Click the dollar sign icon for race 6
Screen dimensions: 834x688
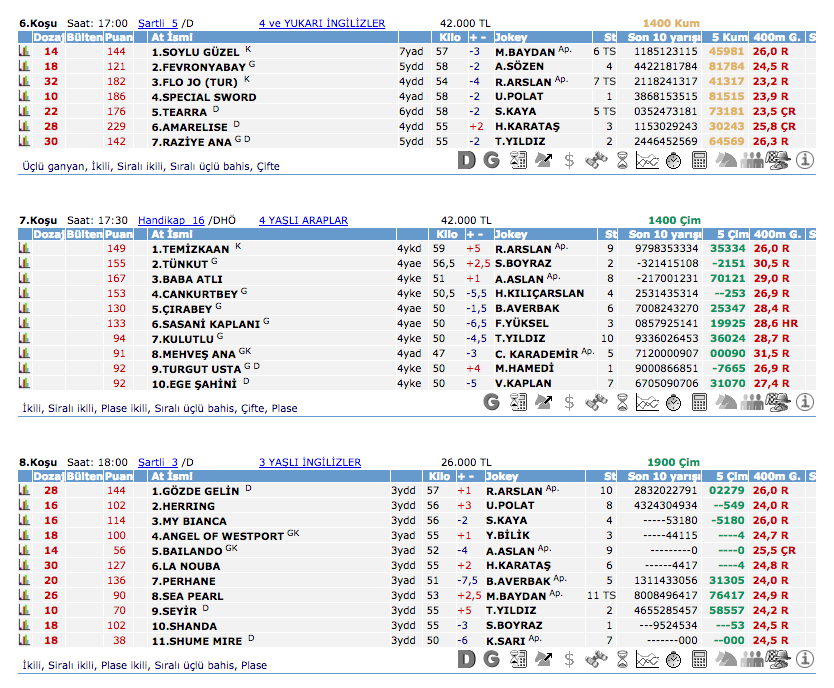569,160
